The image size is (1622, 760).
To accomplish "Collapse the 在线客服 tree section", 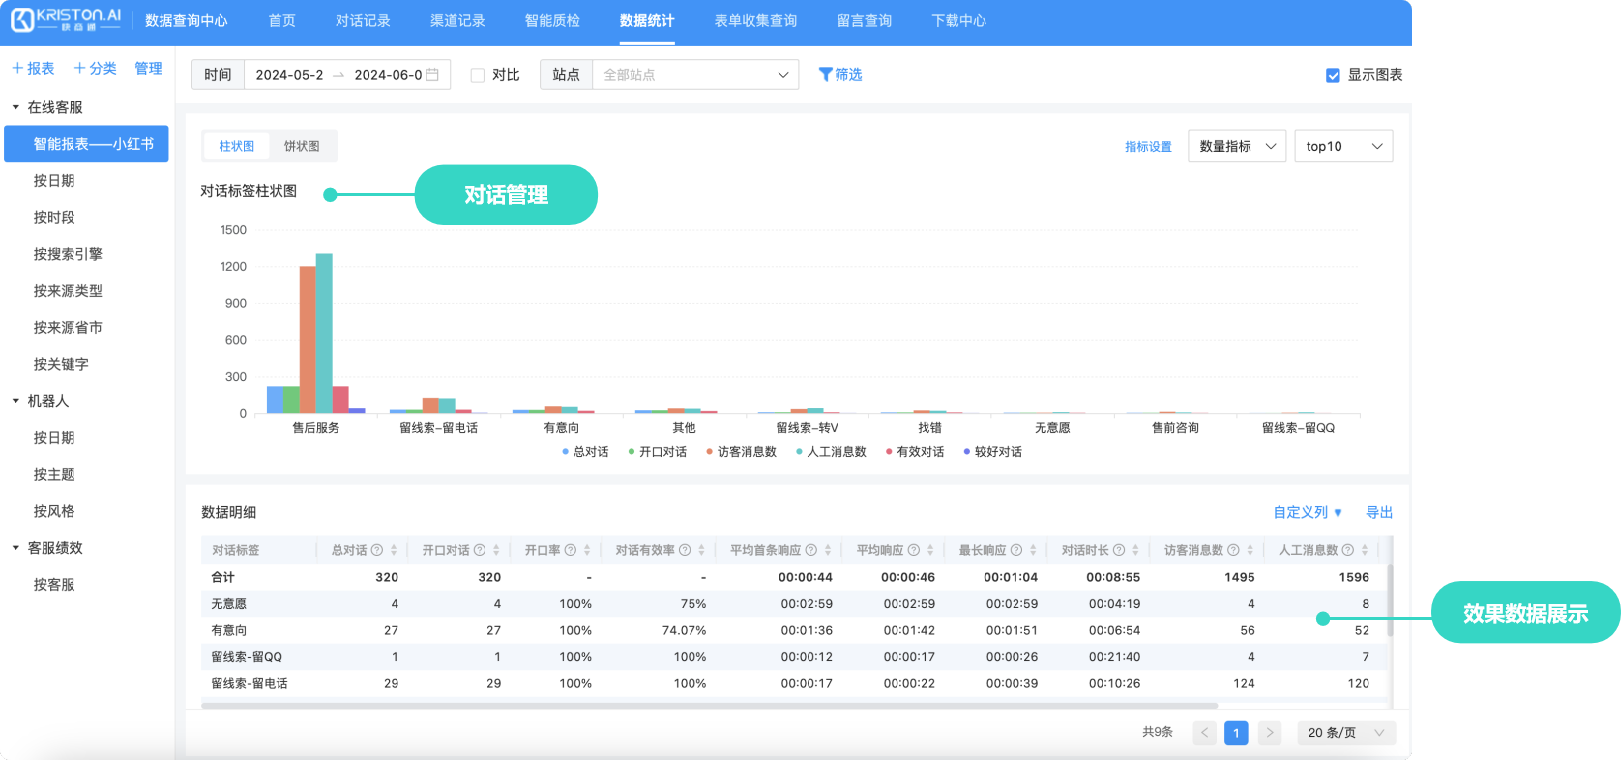I will pos(16,107).
